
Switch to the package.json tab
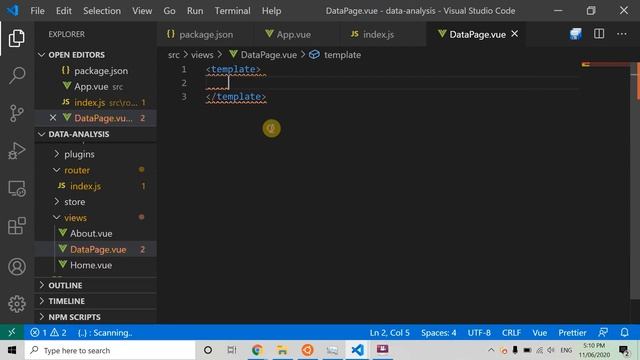point(204,34)
